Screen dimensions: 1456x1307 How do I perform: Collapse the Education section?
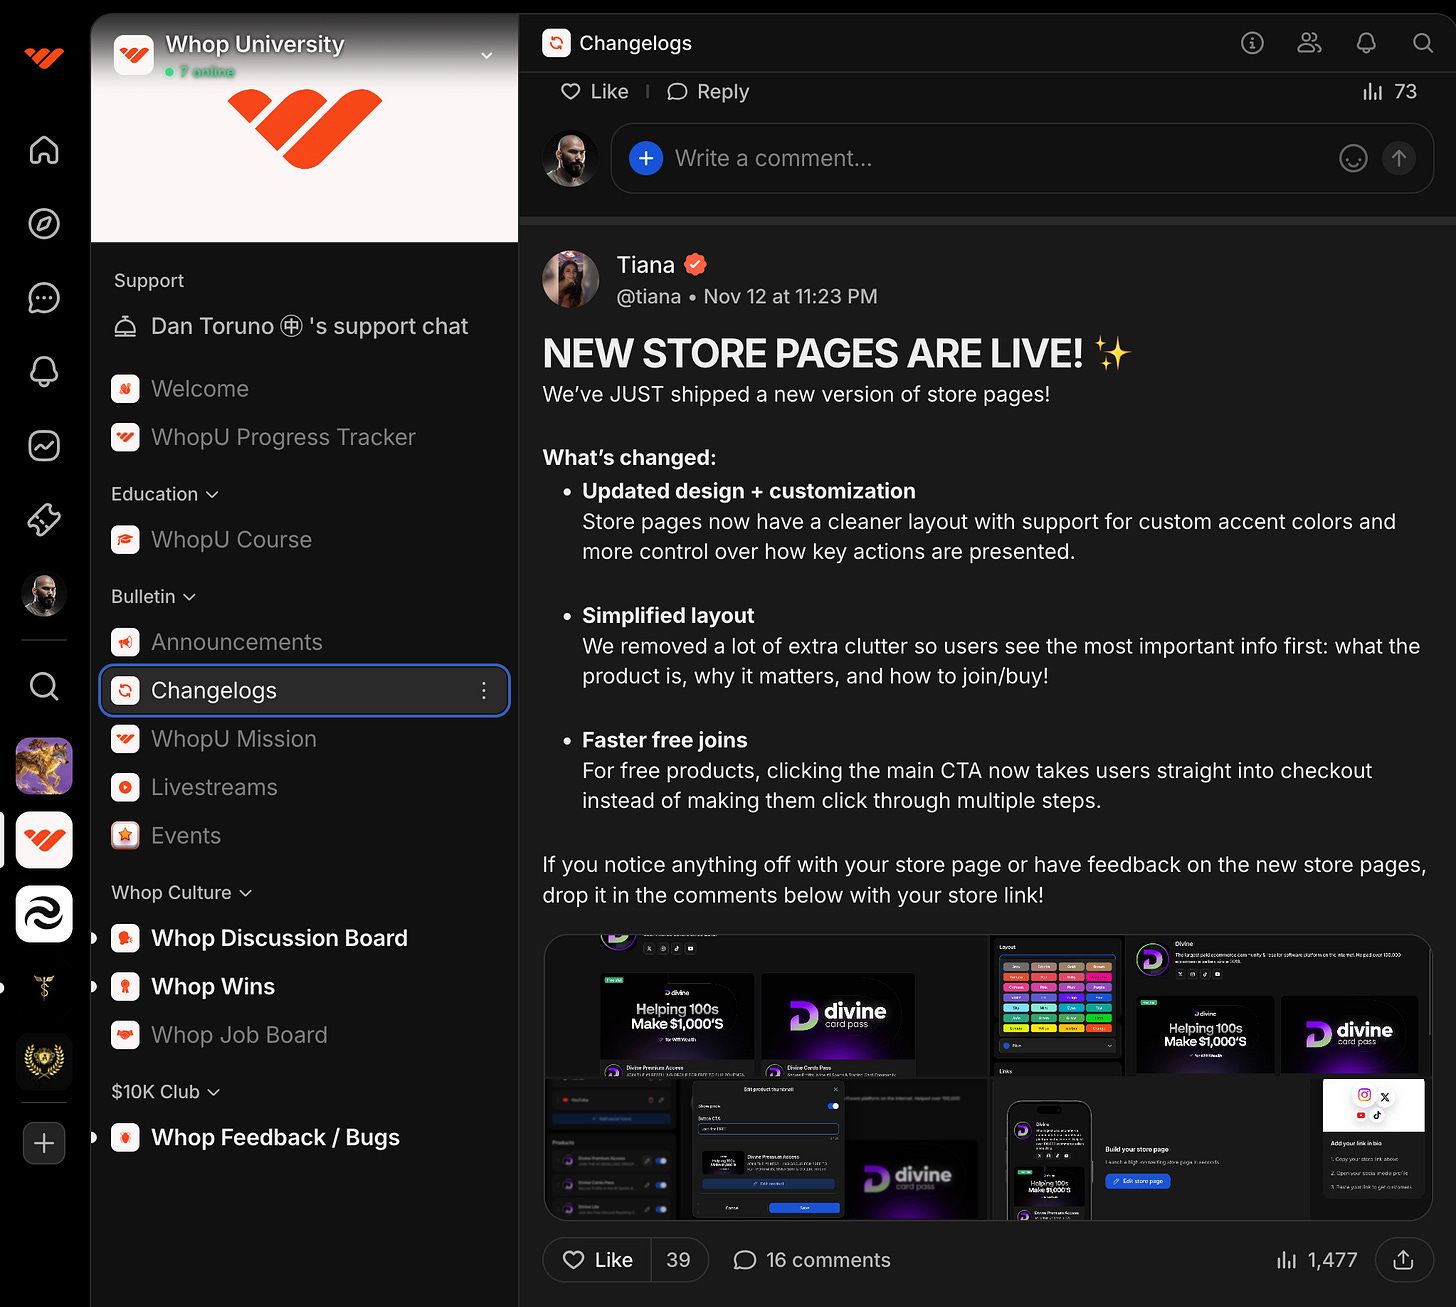(164, 494)
